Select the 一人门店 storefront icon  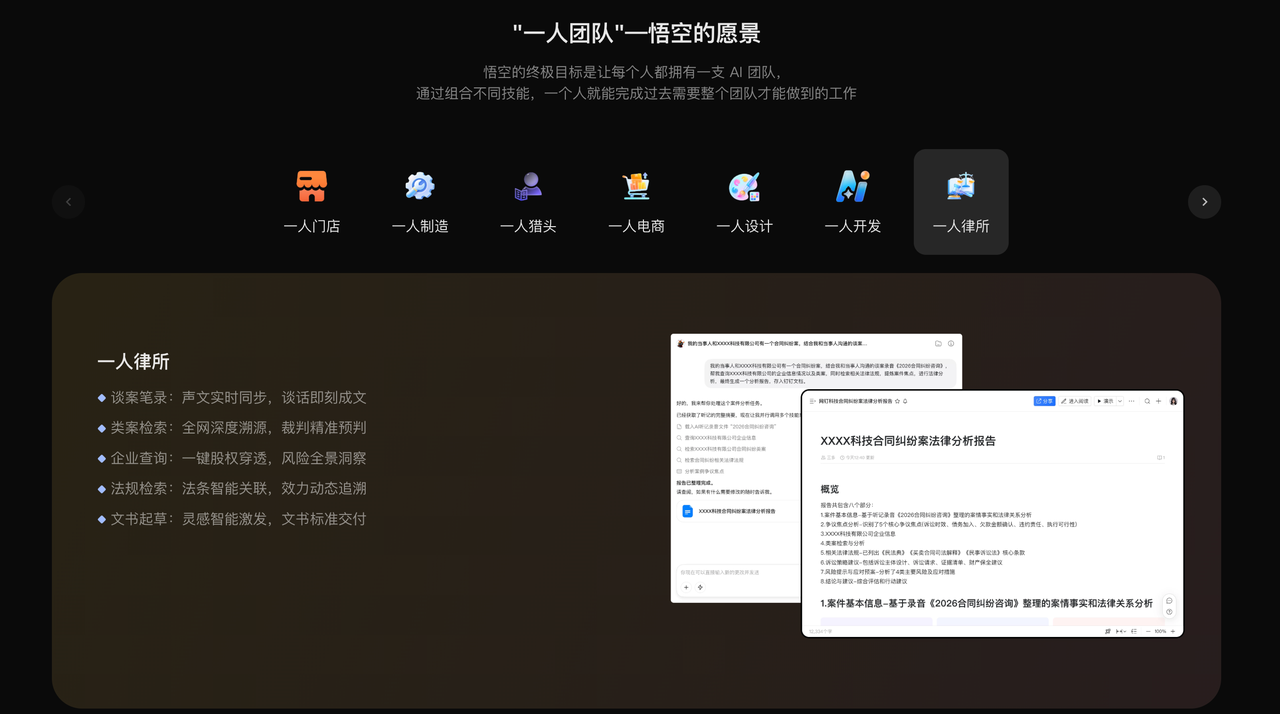tap(312, 187)
